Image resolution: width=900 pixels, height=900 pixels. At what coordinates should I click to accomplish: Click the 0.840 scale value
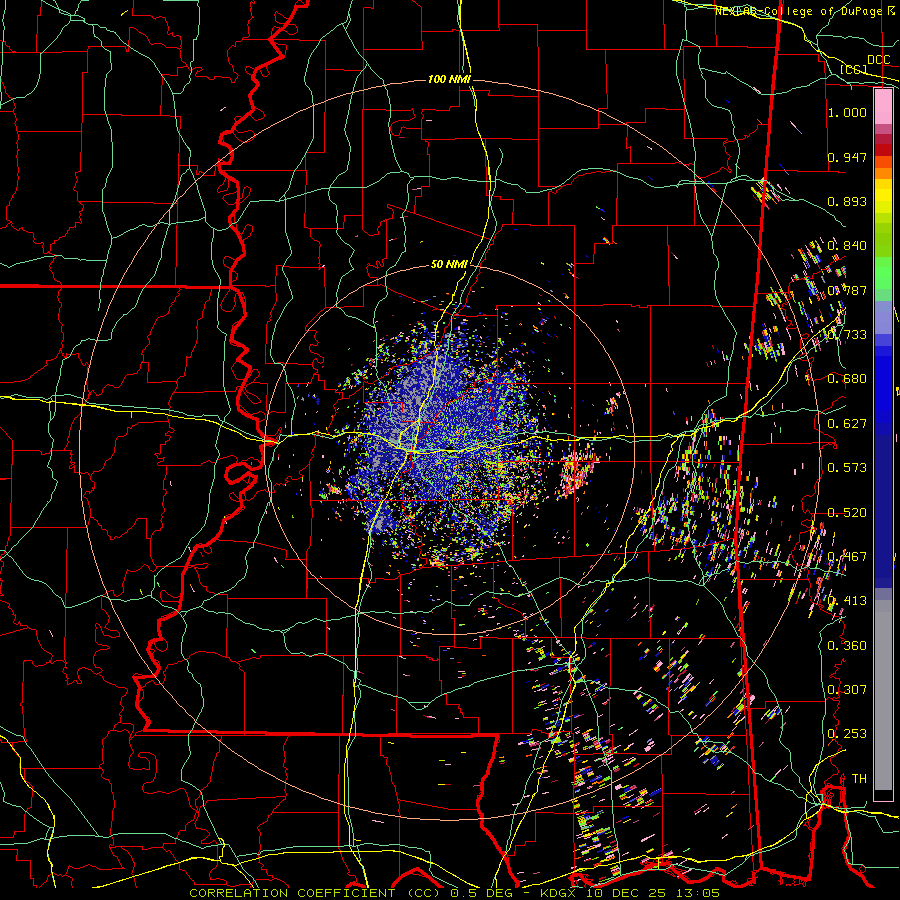point(847,246)
